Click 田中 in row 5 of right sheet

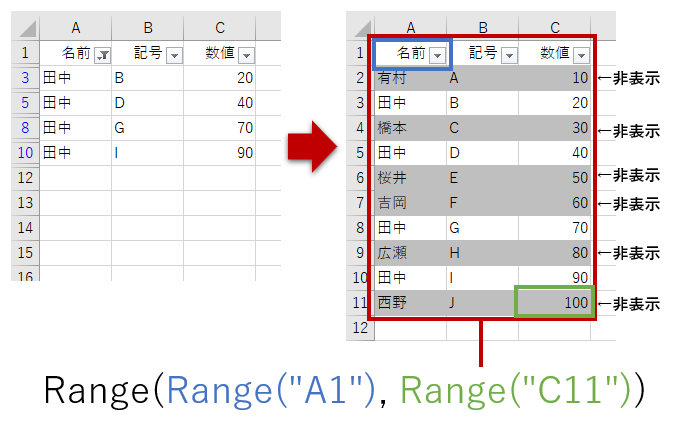click(x=411, y=153)
